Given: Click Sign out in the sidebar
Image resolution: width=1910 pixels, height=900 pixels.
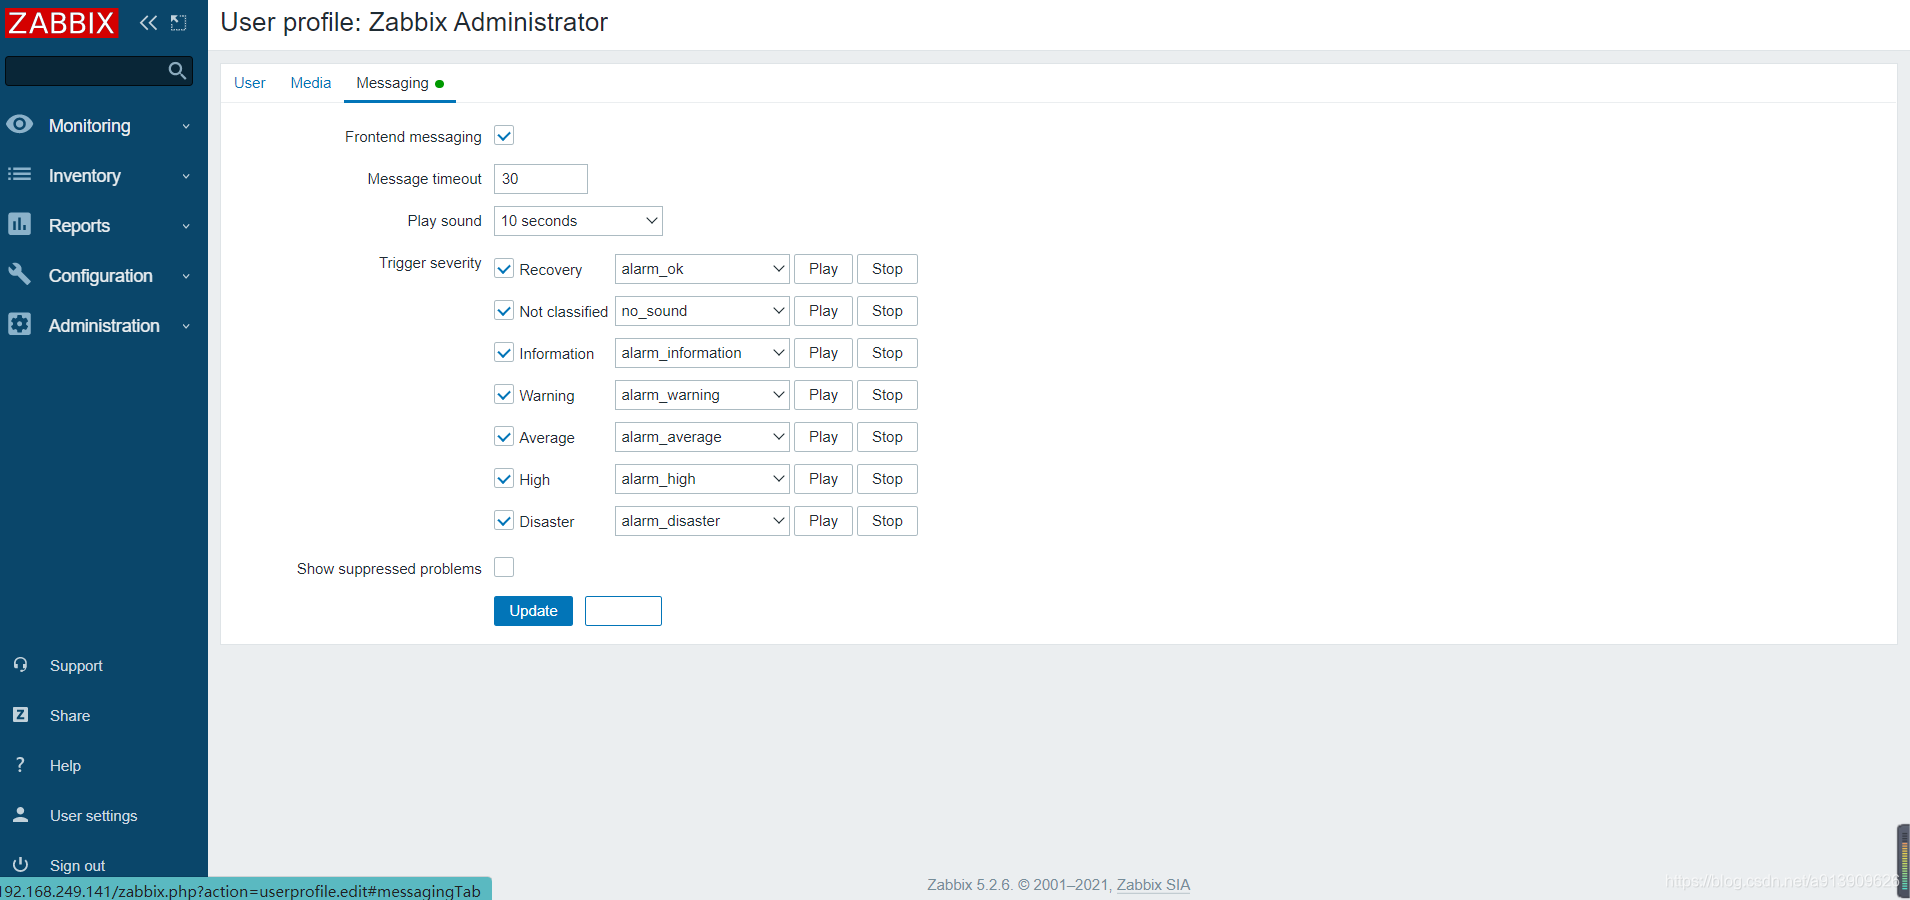Looking at the screenshot, I should coord(77,866).
